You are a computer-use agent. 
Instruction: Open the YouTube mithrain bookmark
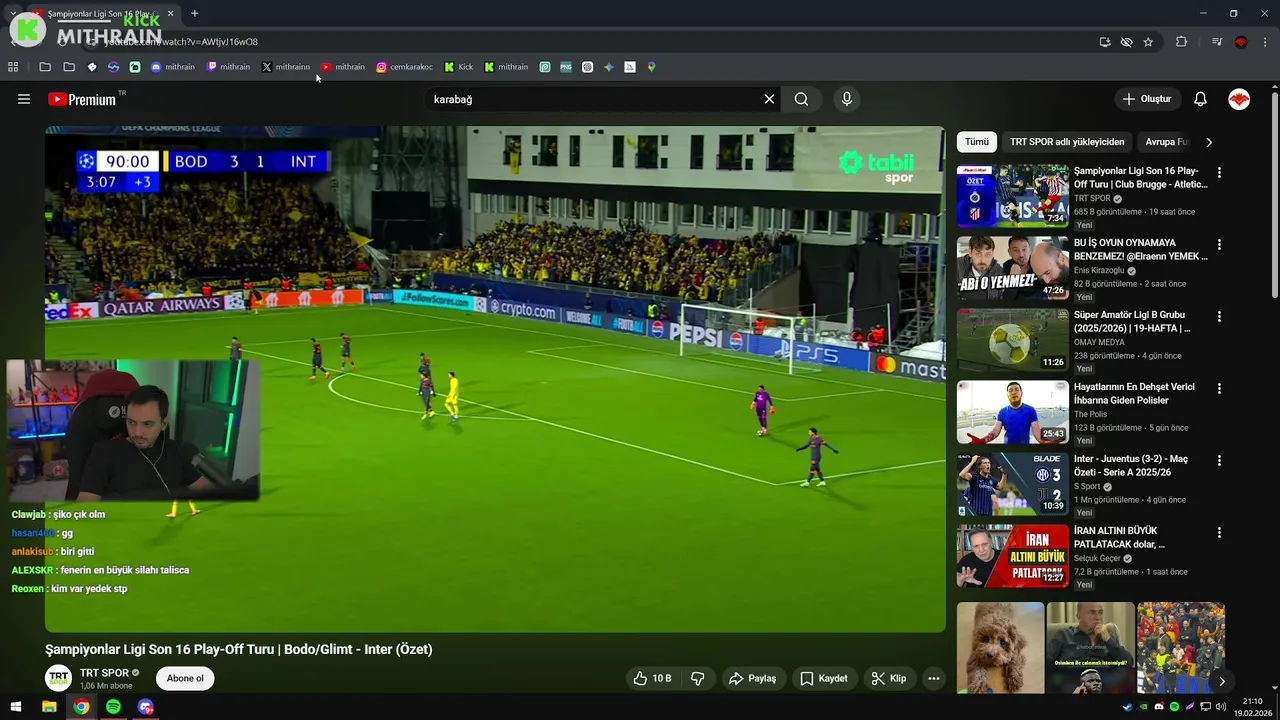[x=343, y=67]
